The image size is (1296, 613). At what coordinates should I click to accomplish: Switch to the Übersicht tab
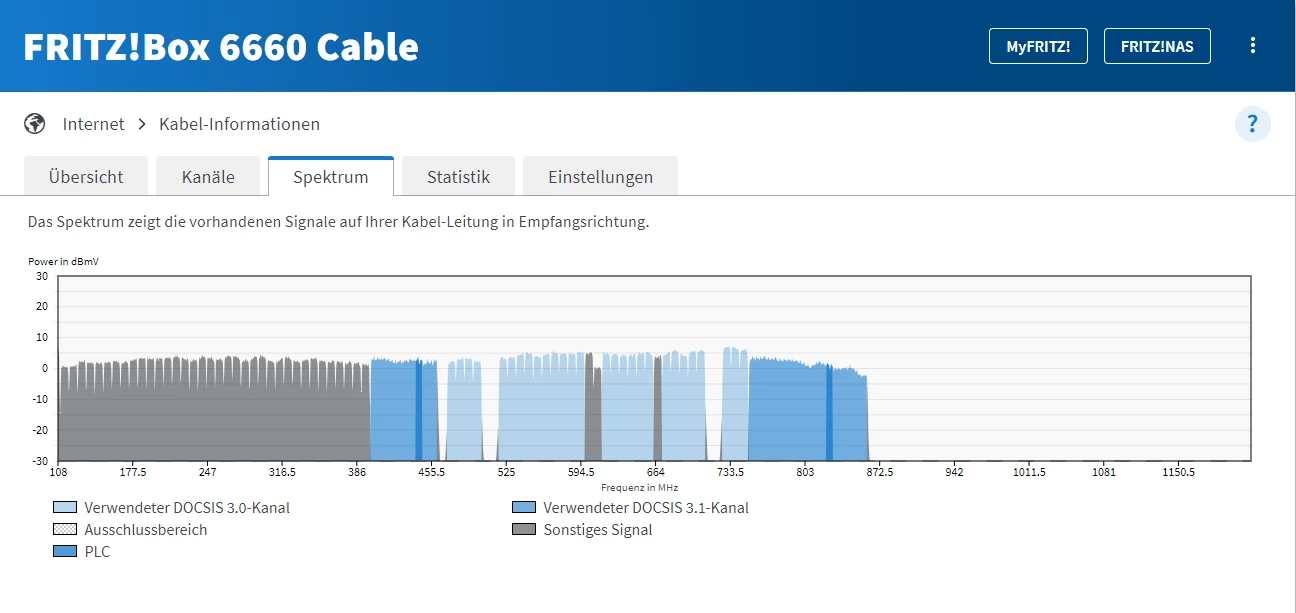pyautogui.click(x=86, y=177)
